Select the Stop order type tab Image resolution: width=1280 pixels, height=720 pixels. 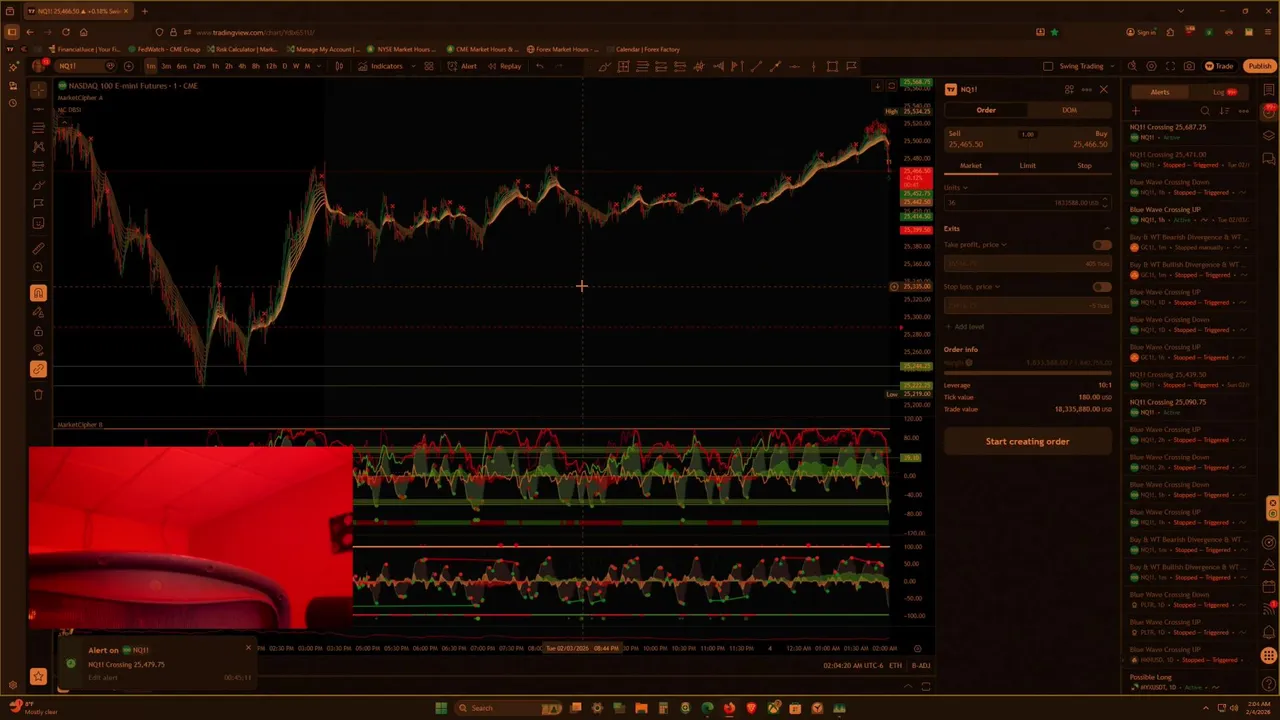(x=1084, y=166)
